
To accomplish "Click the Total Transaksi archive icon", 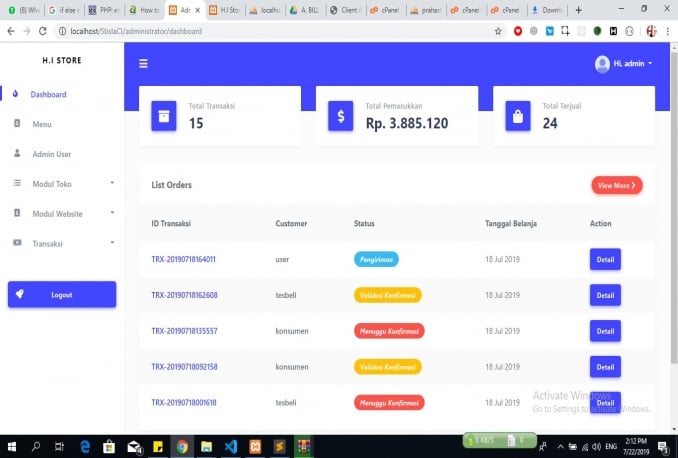I will pyautogui.click(x=164, y=116).
